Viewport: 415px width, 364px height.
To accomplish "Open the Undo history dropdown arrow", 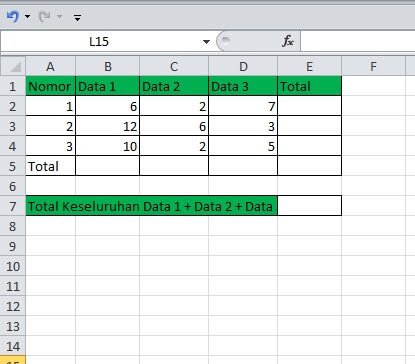I will 27,16.
